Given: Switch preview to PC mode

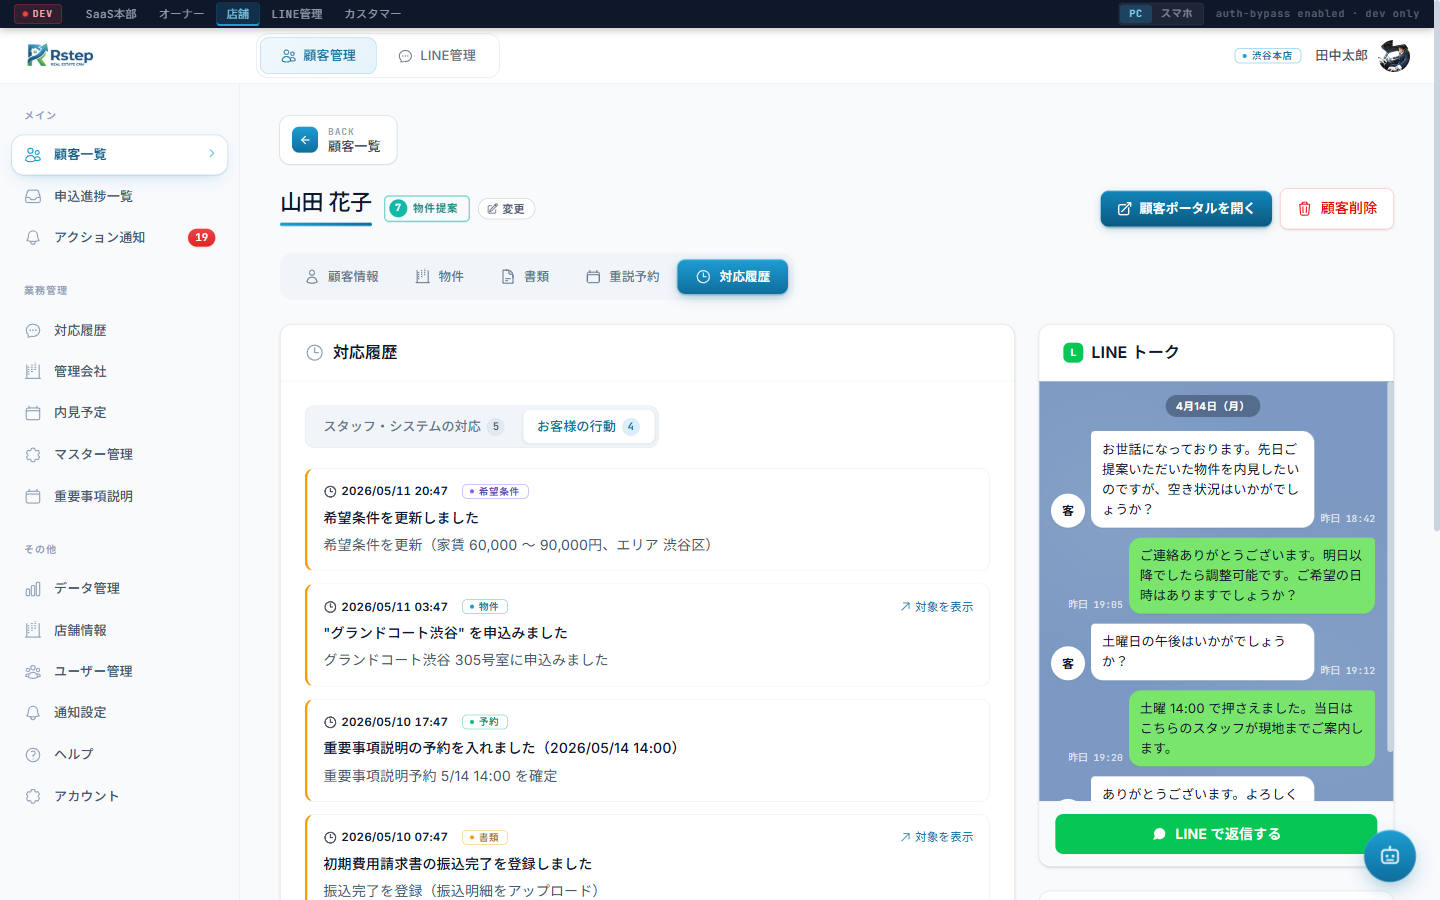Looking at the screenshot, I should 1135,14.
